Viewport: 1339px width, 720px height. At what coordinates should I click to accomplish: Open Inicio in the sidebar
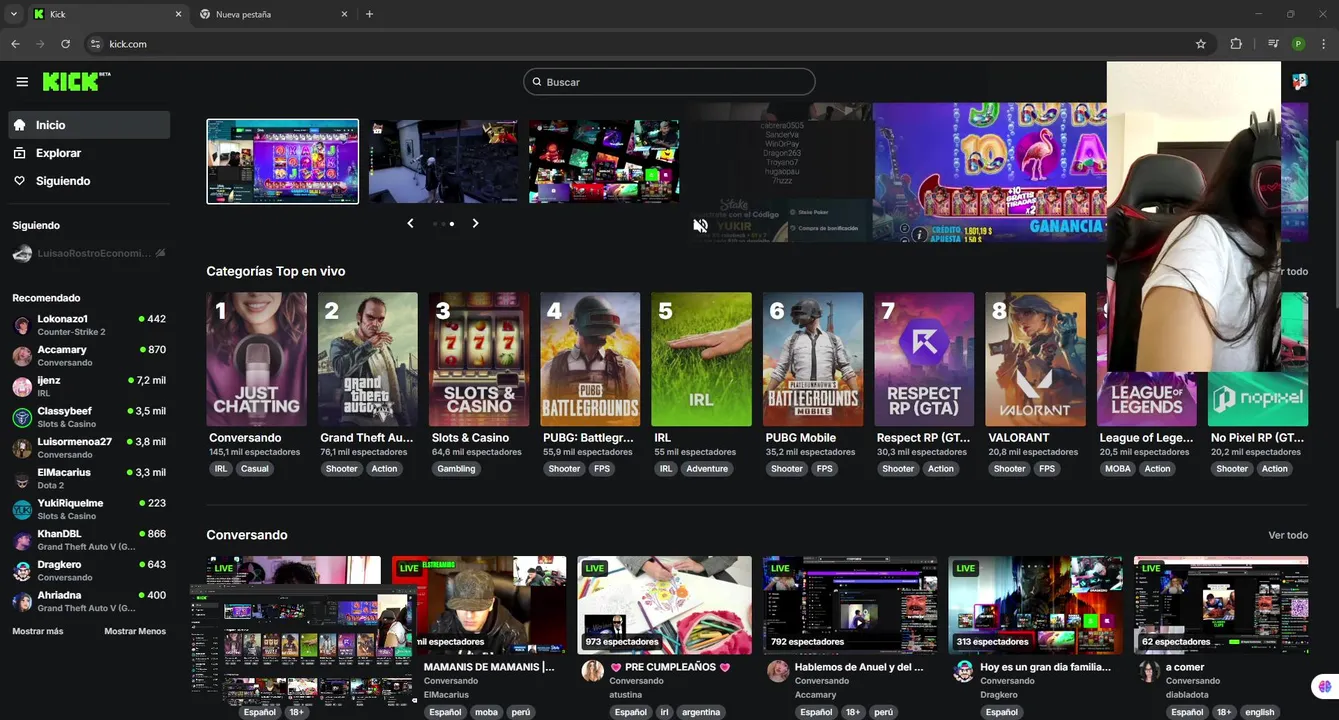click(89, 125)
